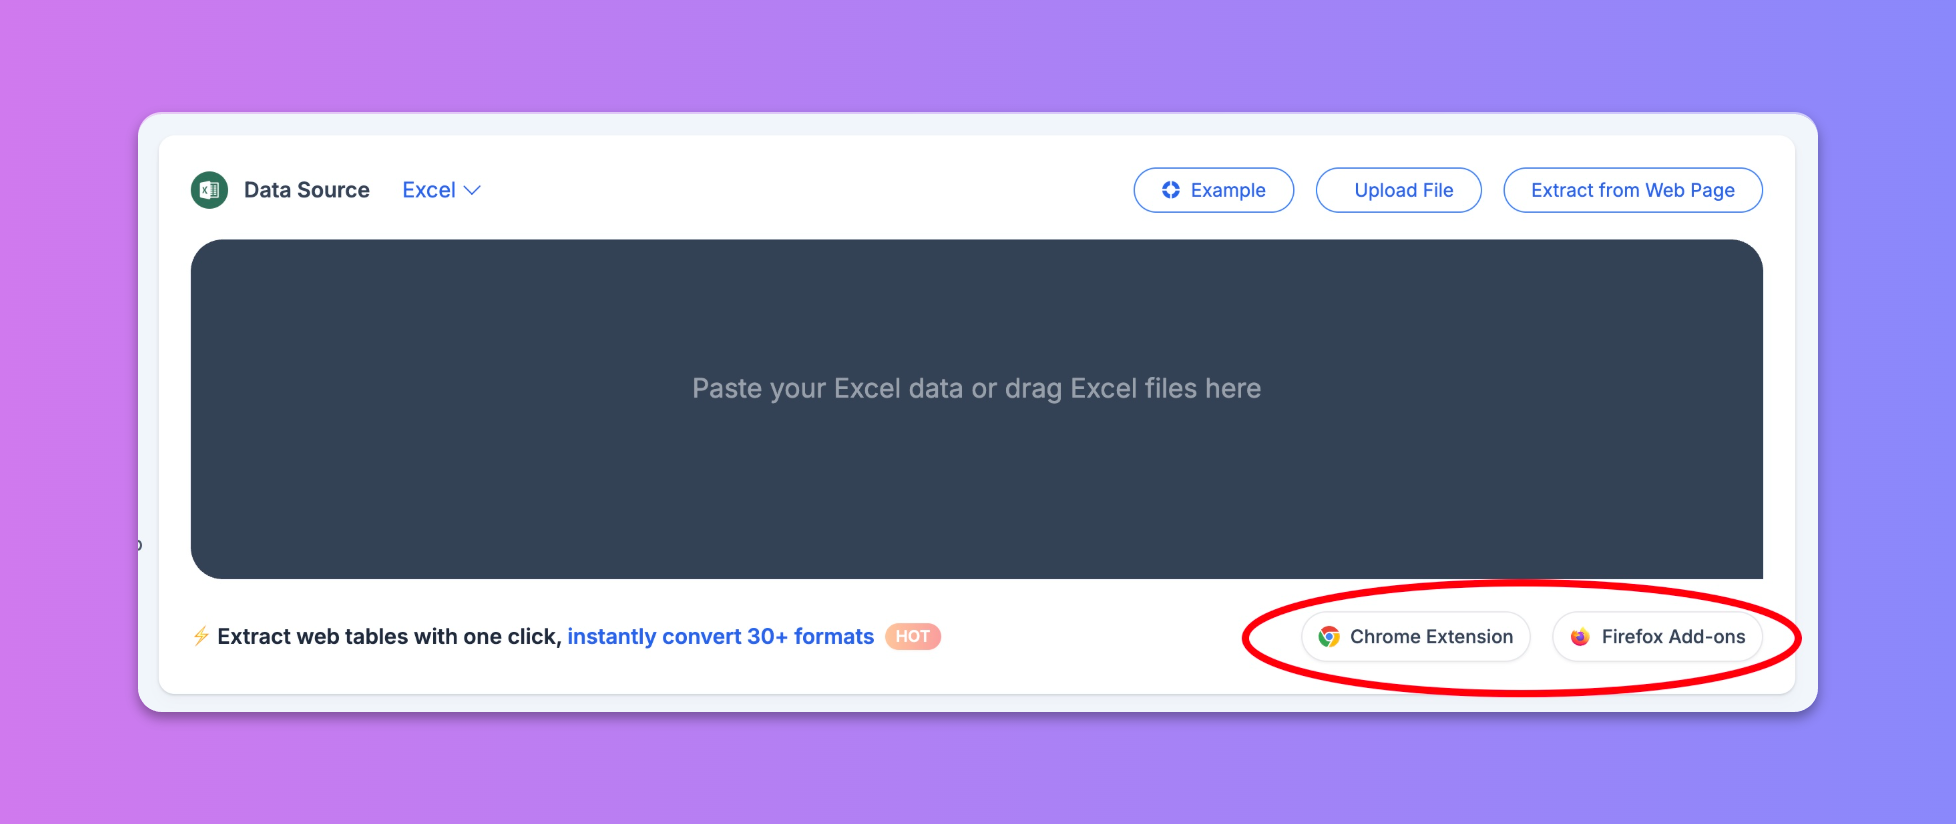Viewport: 1956px width, 824px height.
Task: Load sample data with Example button
Action: (x=1214, y=190)
